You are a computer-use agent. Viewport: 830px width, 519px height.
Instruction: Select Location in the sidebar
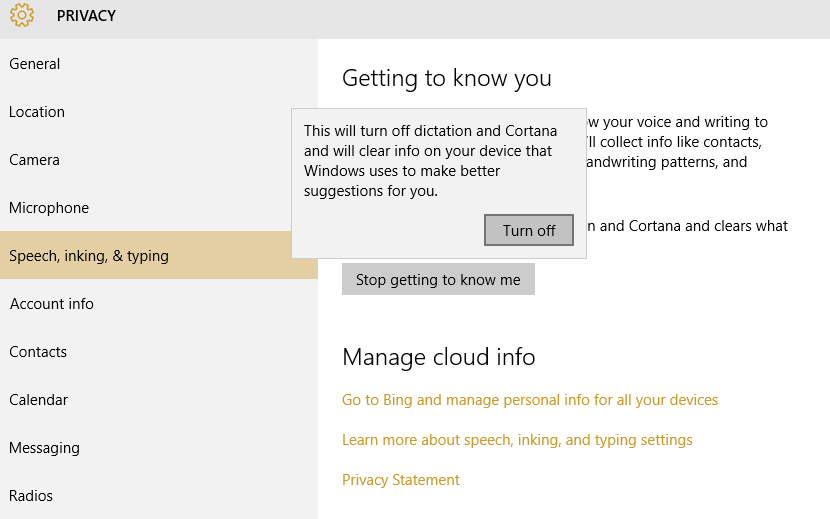tap(159, 112)
